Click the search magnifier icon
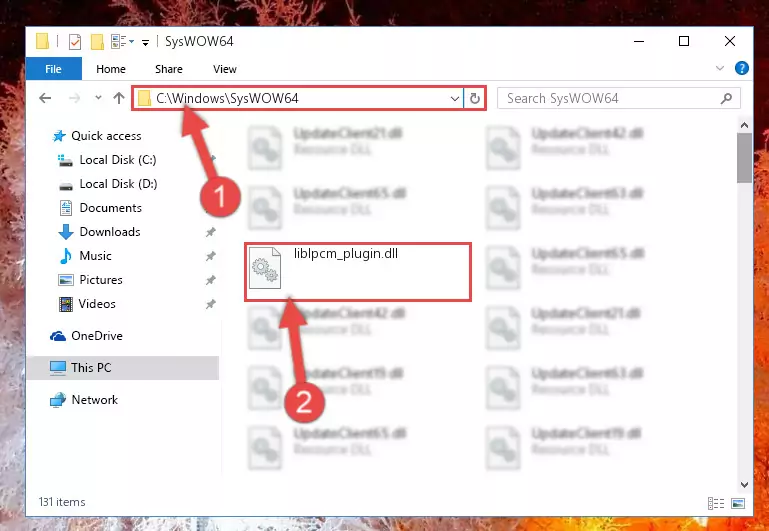Image resolution: width=769 pixels, height=531 pixels. click(x=726, y=99)
